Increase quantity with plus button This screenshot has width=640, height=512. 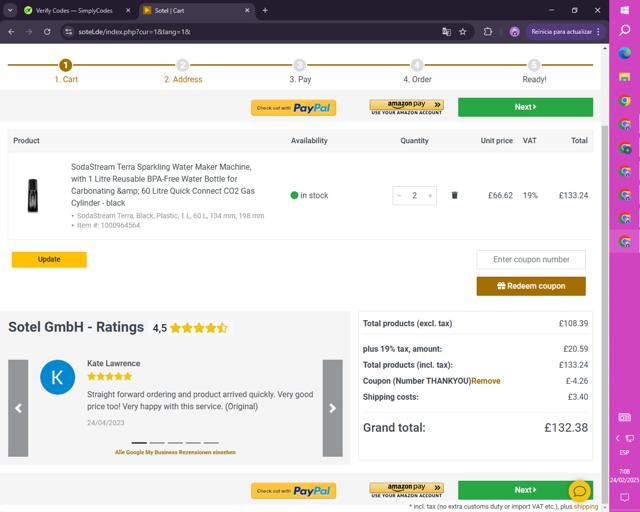click(430, 196)
